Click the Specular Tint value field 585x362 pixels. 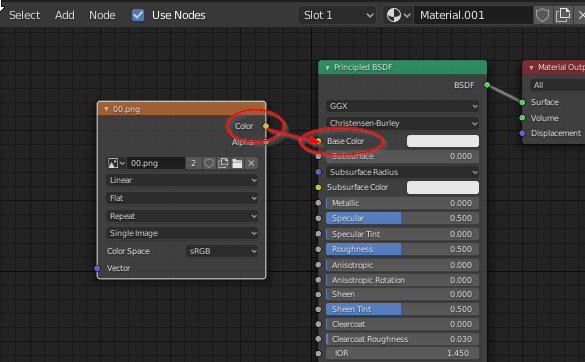pyautogui.click(x=402, y=234)
